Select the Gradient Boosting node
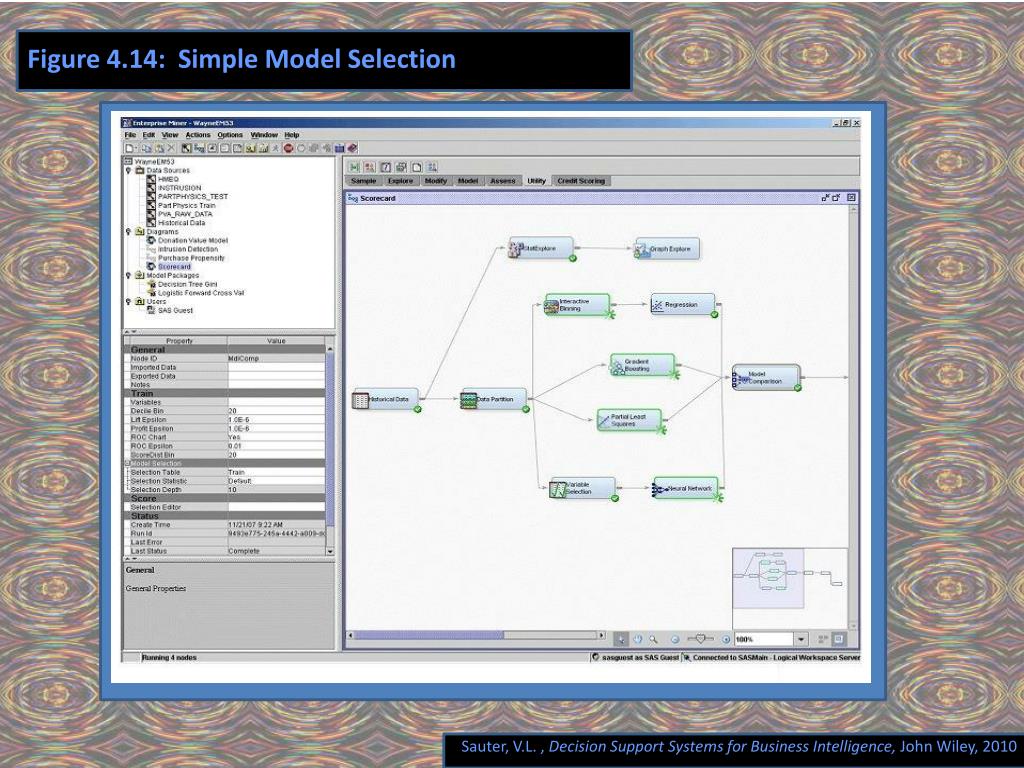 [x=642, y=365]
